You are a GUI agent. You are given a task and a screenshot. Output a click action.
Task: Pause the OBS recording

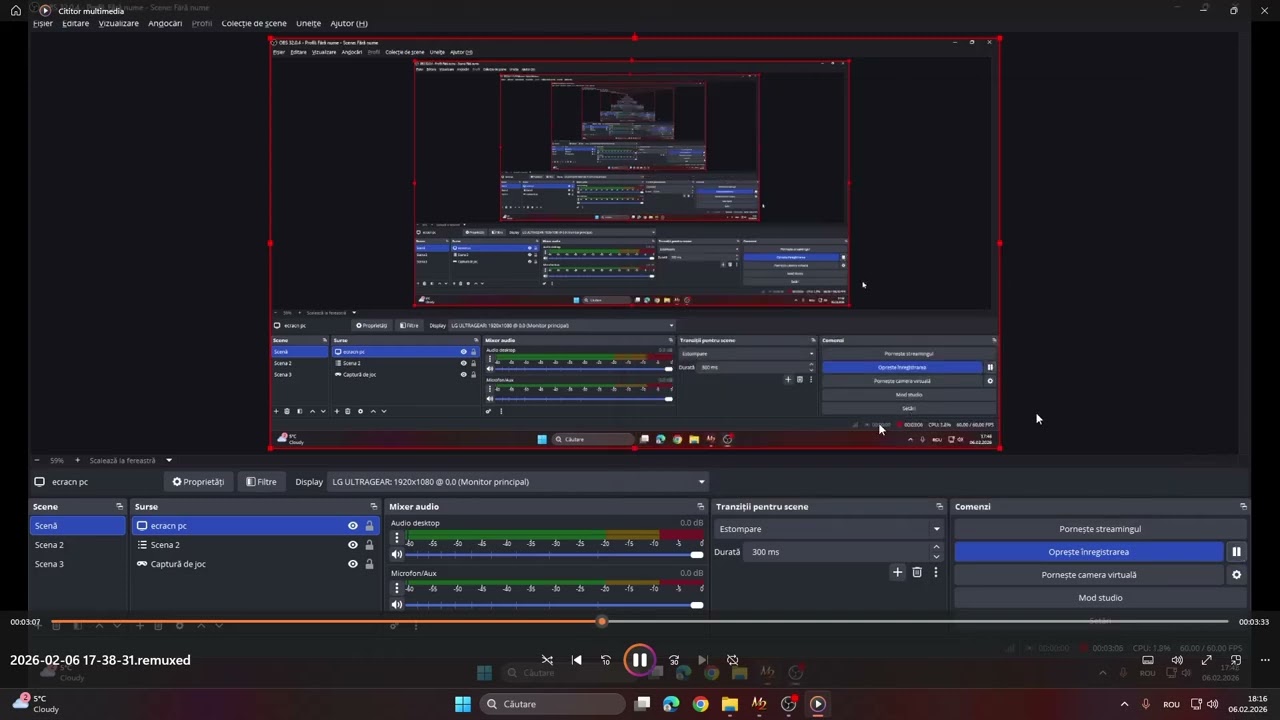click(1236, 552)
